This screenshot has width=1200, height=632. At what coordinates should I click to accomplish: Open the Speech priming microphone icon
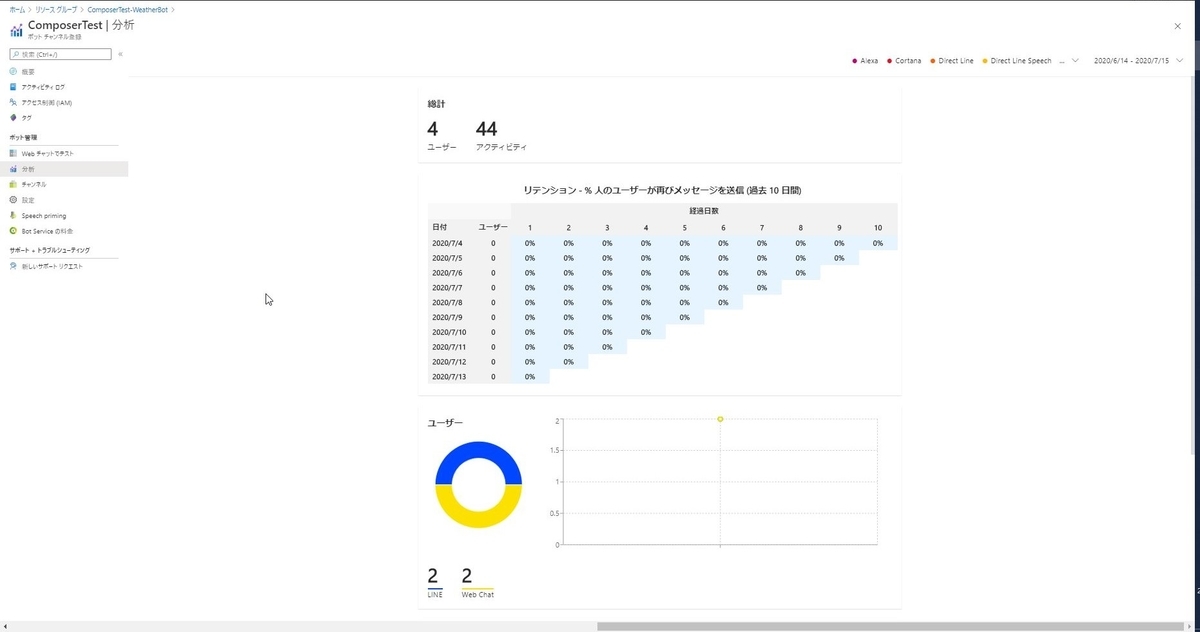tap(13, 215)
